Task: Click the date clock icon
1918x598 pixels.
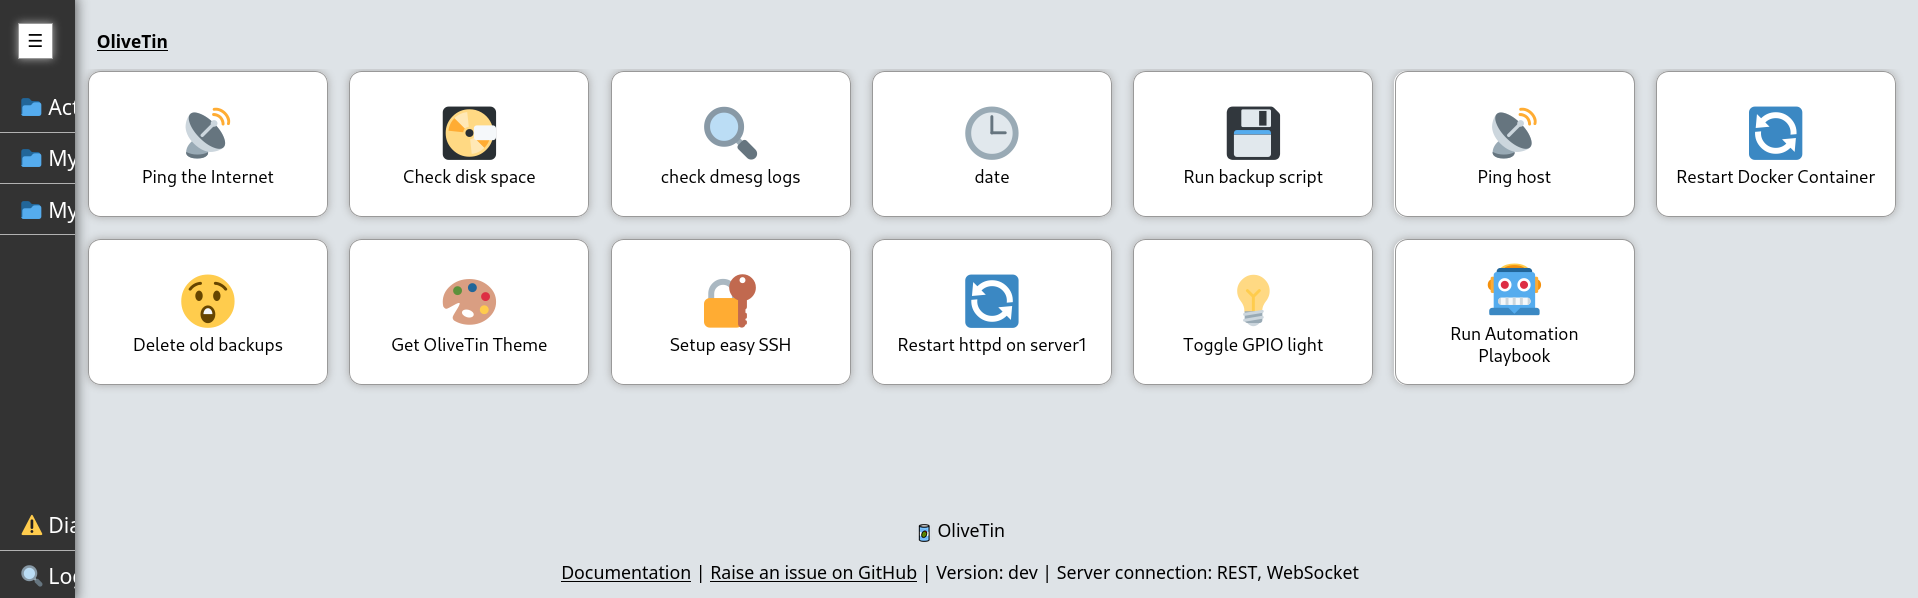Action: (x=991, y=133)
